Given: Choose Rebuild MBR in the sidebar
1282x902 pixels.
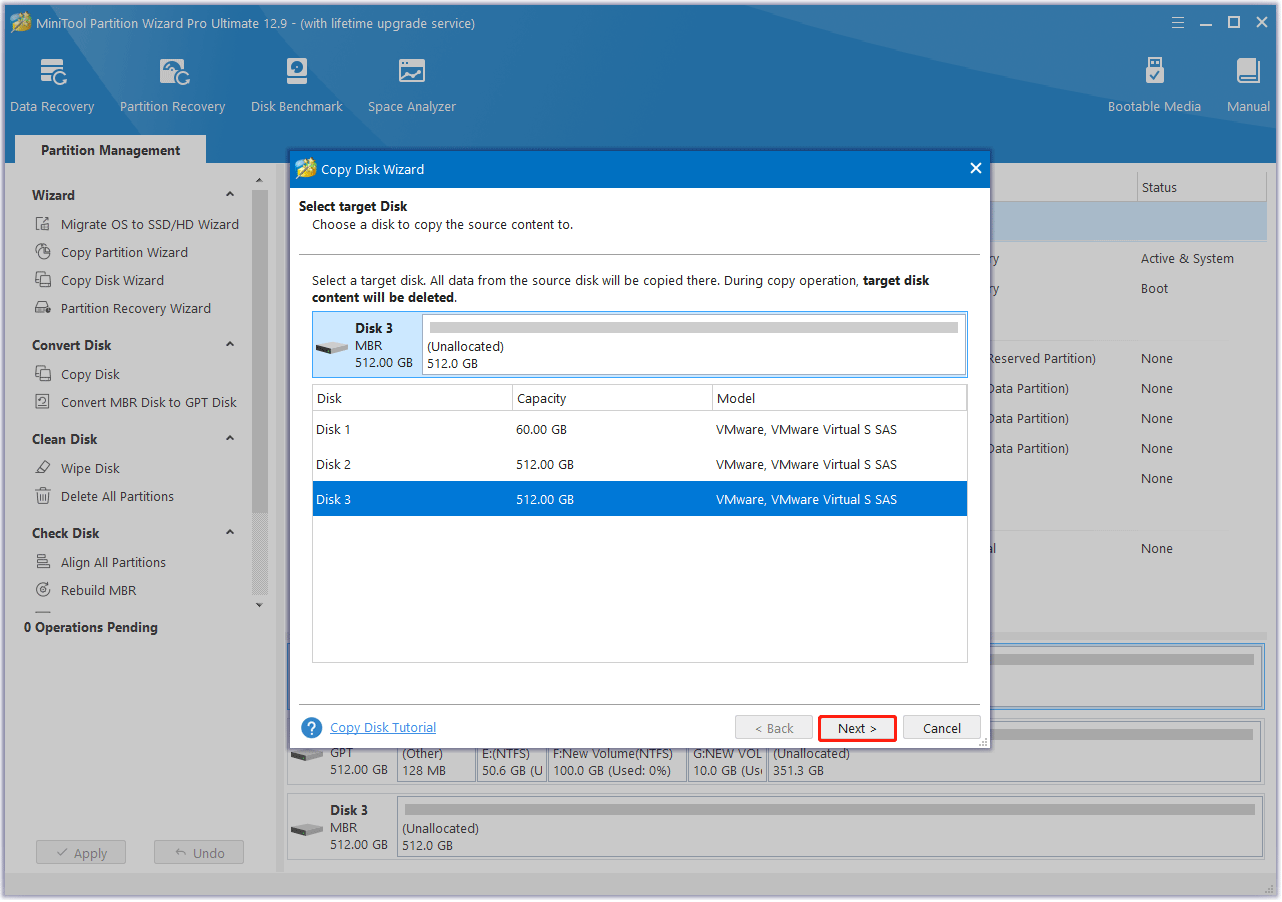Looking at the screenshot, I should coord(98,590).
